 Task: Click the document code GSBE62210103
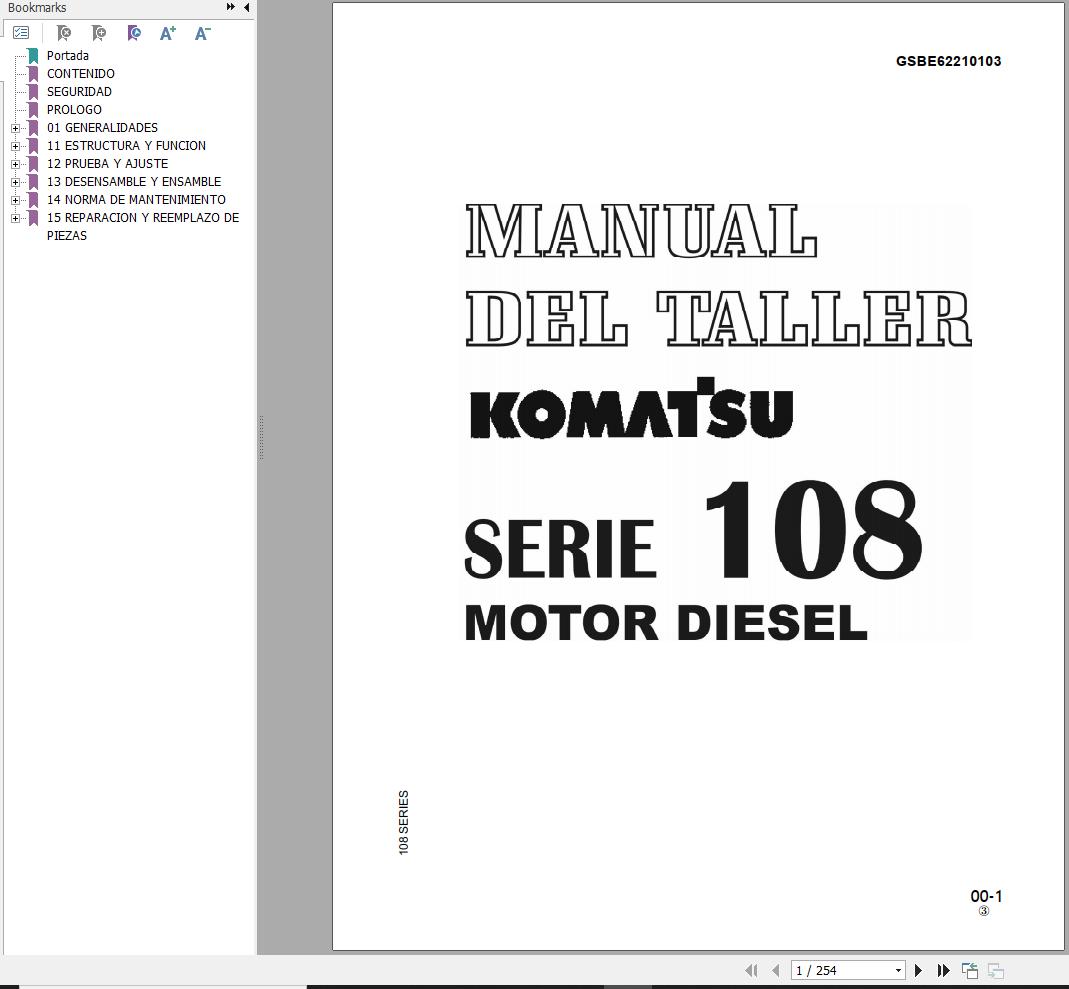pyautogui.click(x=948, y=61)
